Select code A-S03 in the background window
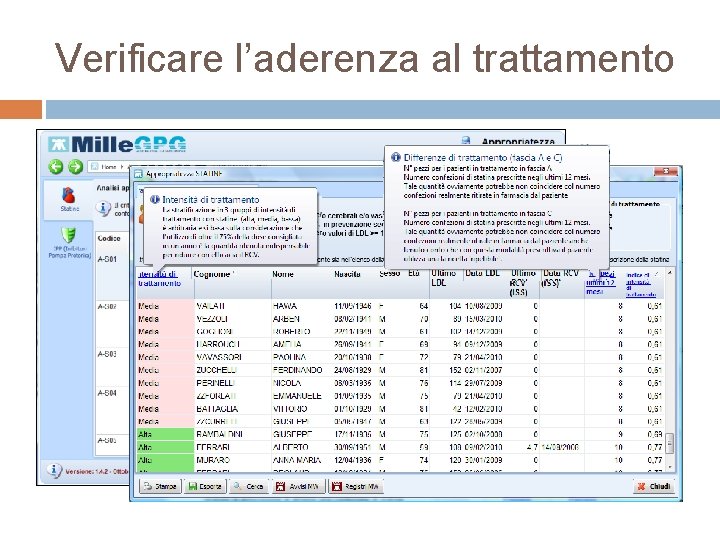This screenshot has width=720, height=540. (107, 354)
